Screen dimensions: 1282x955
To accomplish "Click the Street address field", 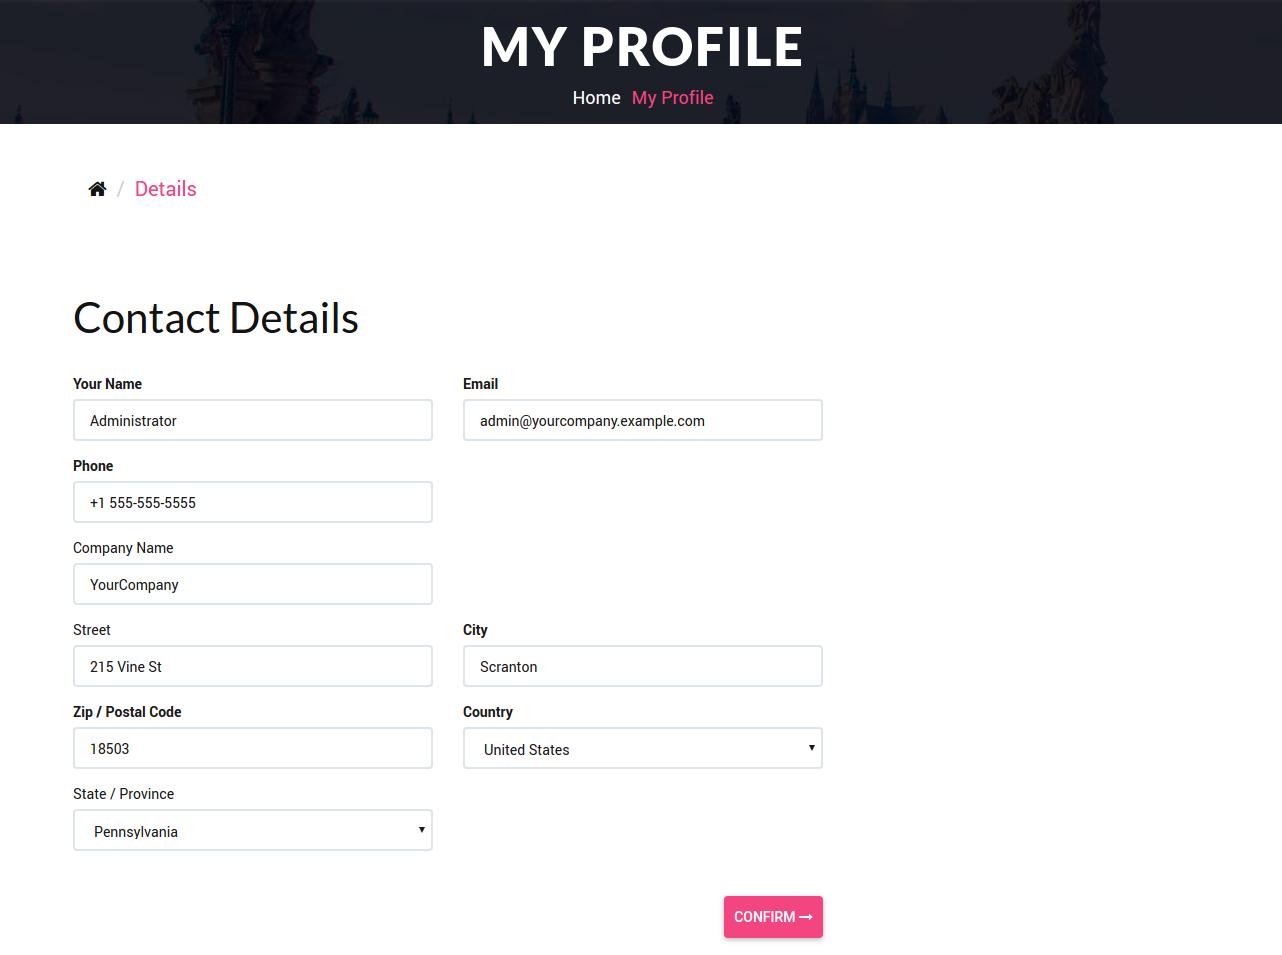I will coord(253,666).
